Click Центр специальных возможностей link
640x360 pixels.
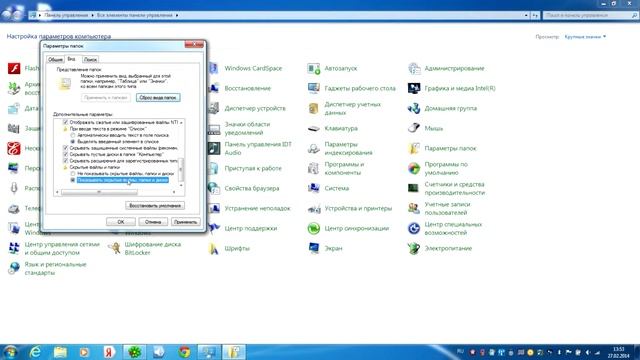(x=453, y=228)
